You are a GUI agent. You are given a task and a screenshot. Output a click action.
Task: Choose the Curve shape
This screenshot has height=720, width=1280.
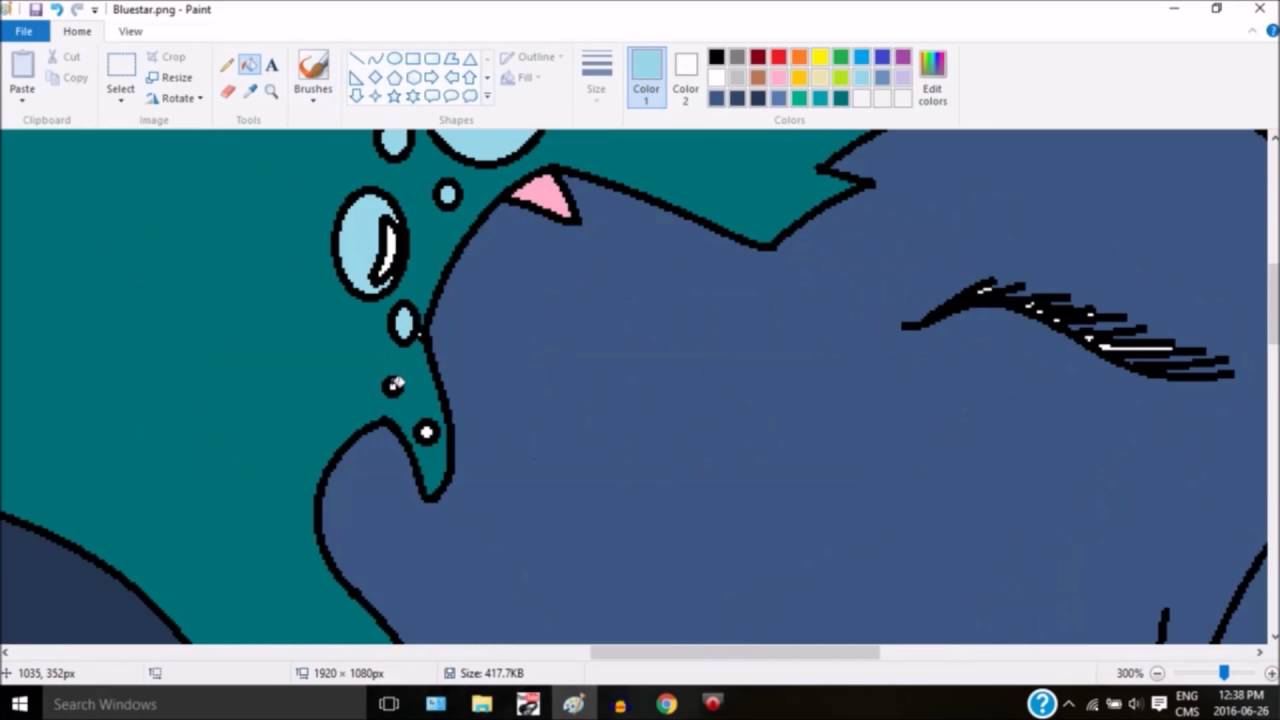click(375, 59)
